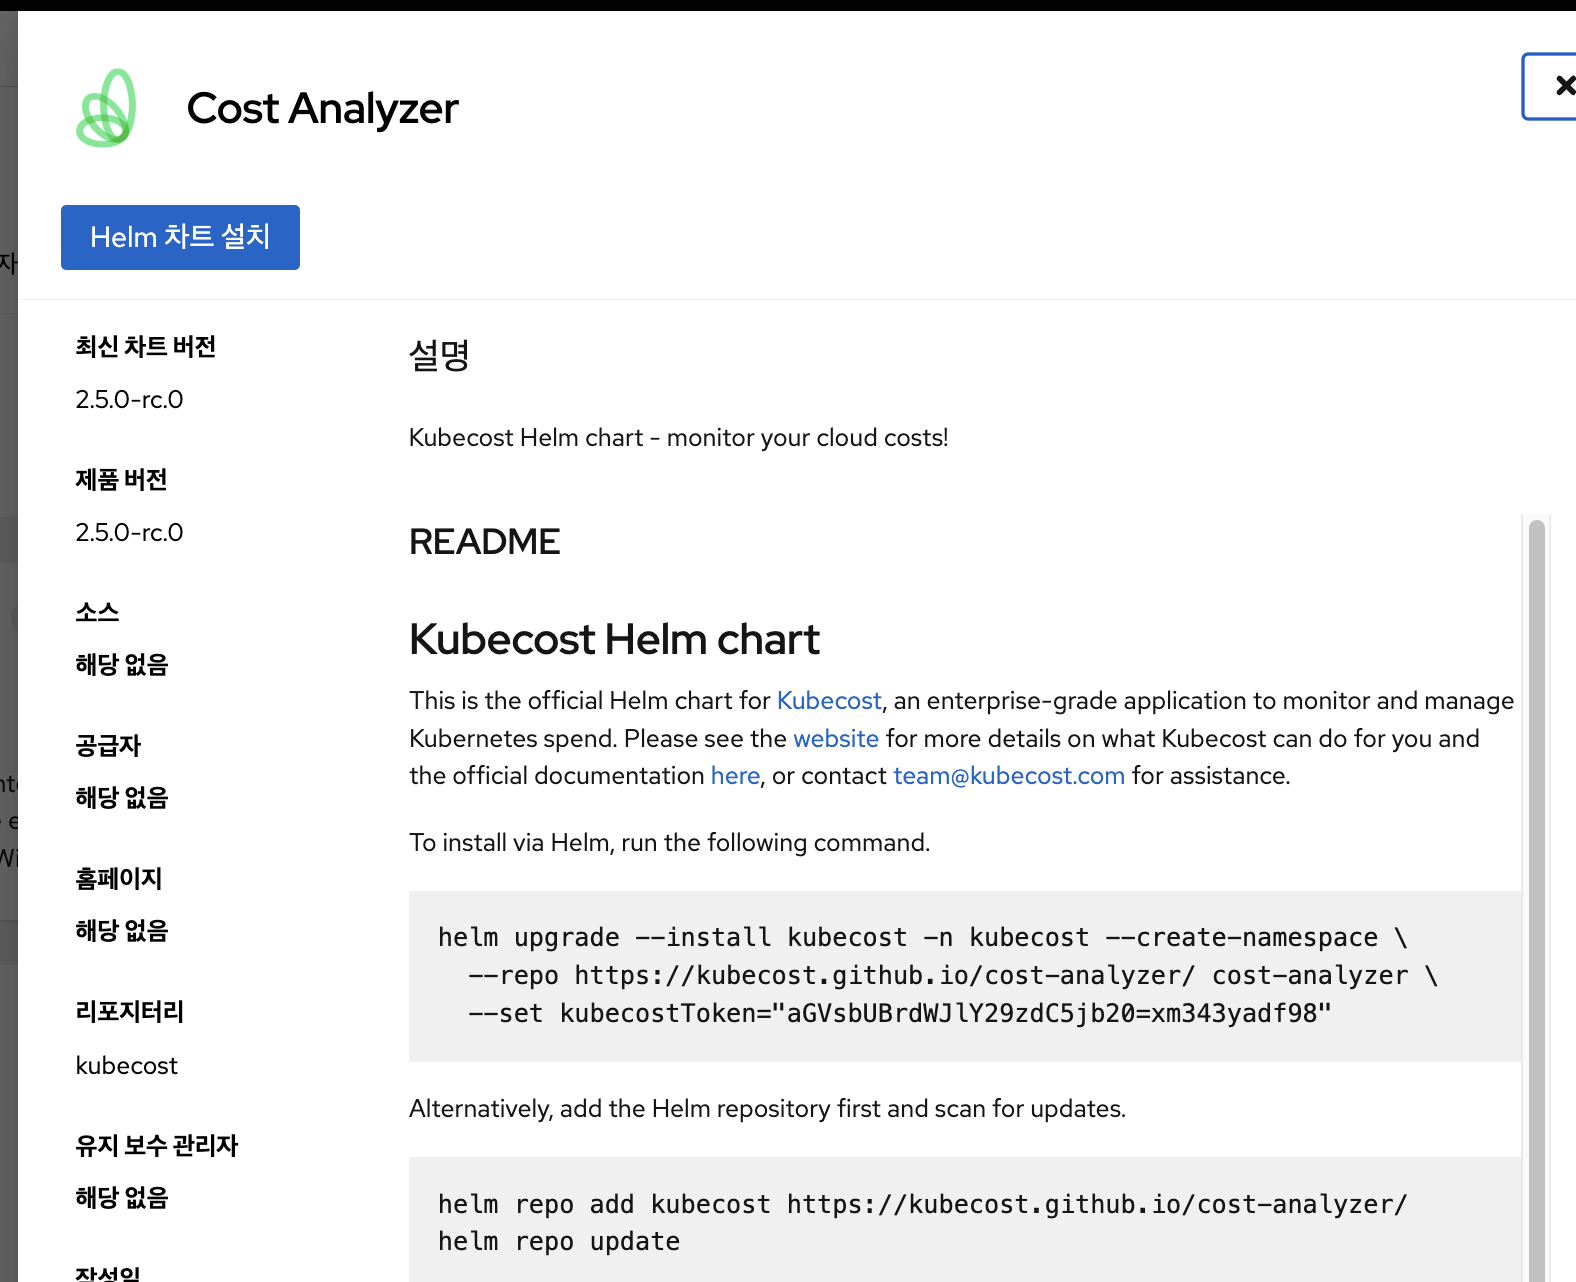This screenshot has width=1576, height=1282.
Task: Click 해당 없음 under 소스
Action: pyautogui.click(x=122, y=664)
